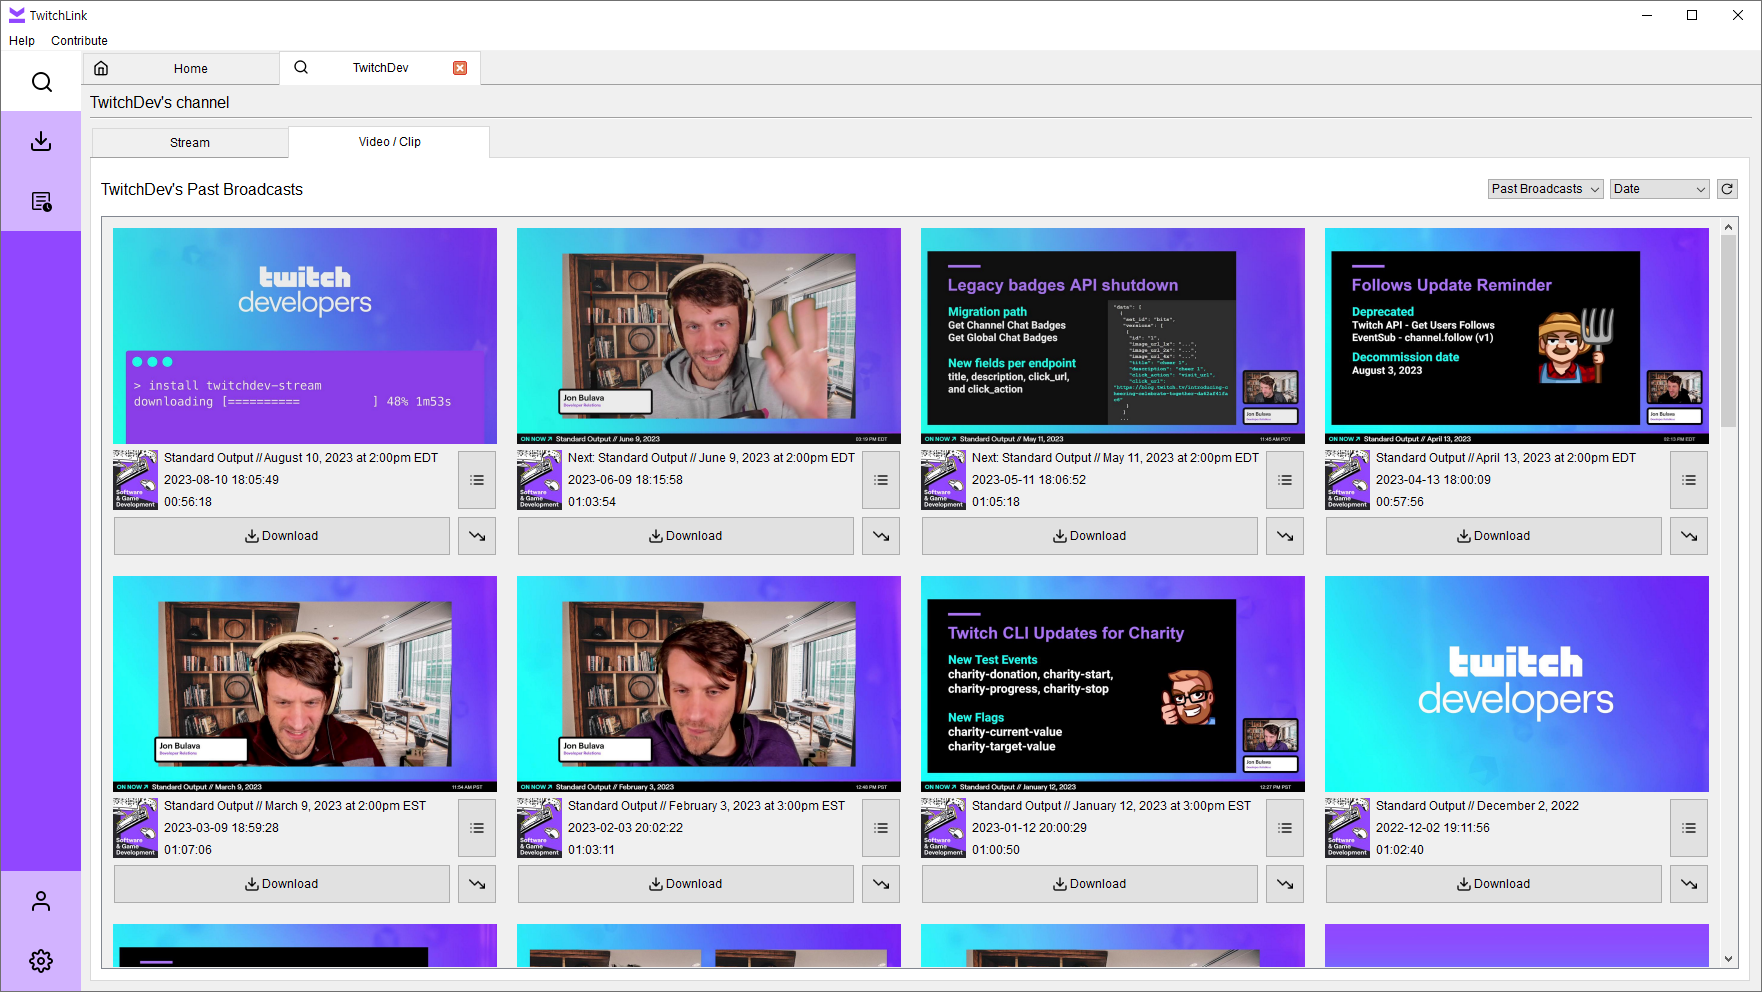Screen dimensions: 1762x992
Task: Download the August 10, 2023 broadcast
Action: (x=282, y=536)
